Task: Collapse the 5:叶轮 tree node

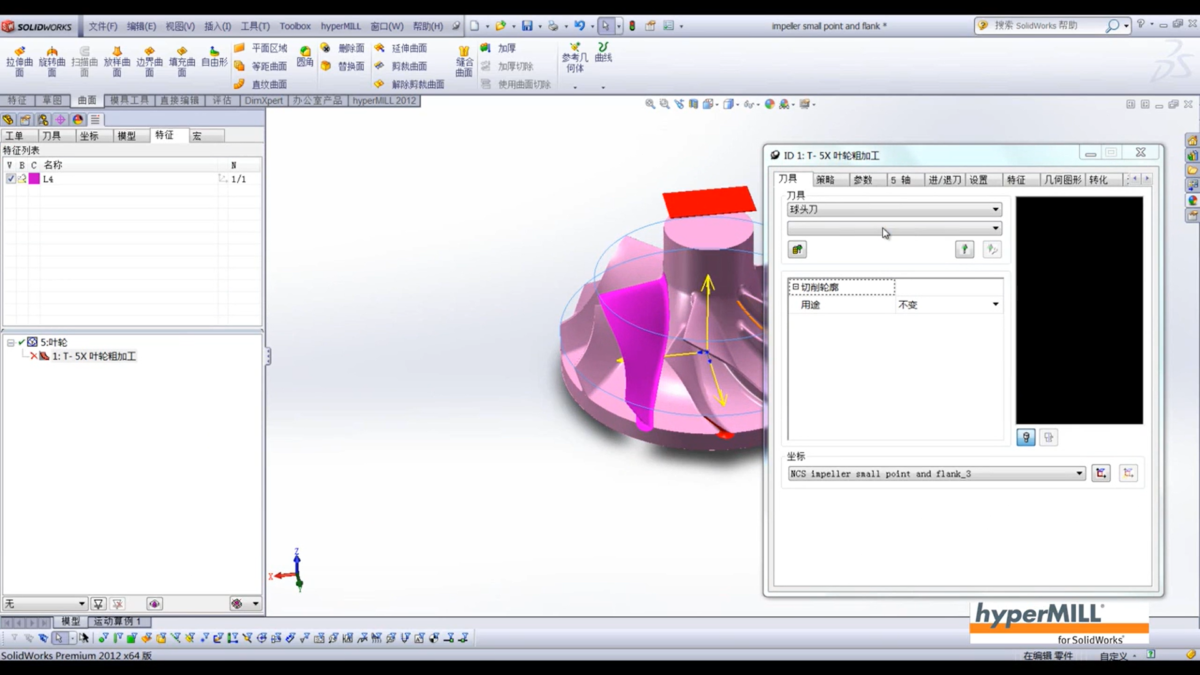Action: (x=10, y=342)
